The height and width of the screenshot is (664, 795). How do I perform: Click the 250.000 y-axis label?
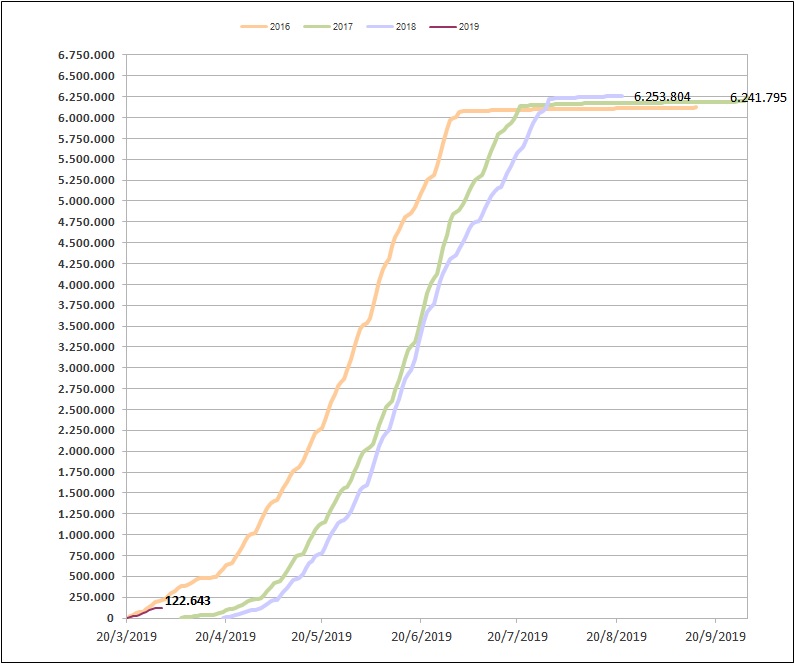click(x=93, y=597)
